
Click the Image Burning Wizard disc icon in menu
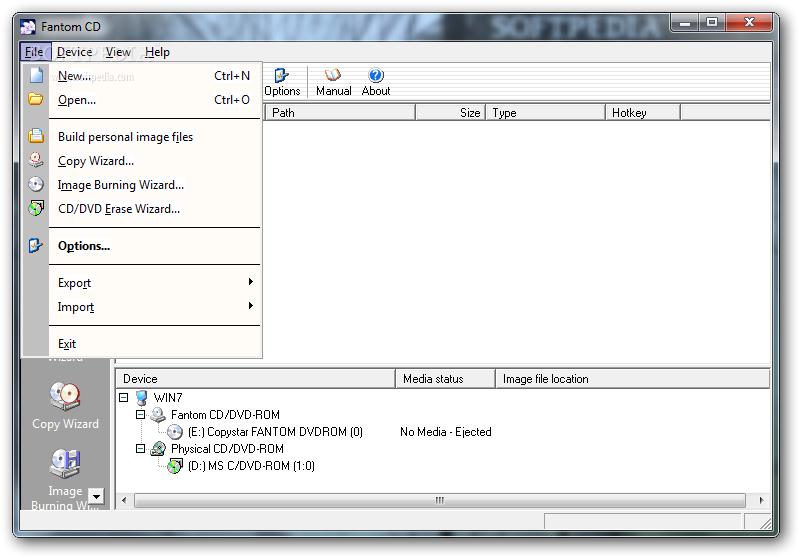[x=36, y=184]
